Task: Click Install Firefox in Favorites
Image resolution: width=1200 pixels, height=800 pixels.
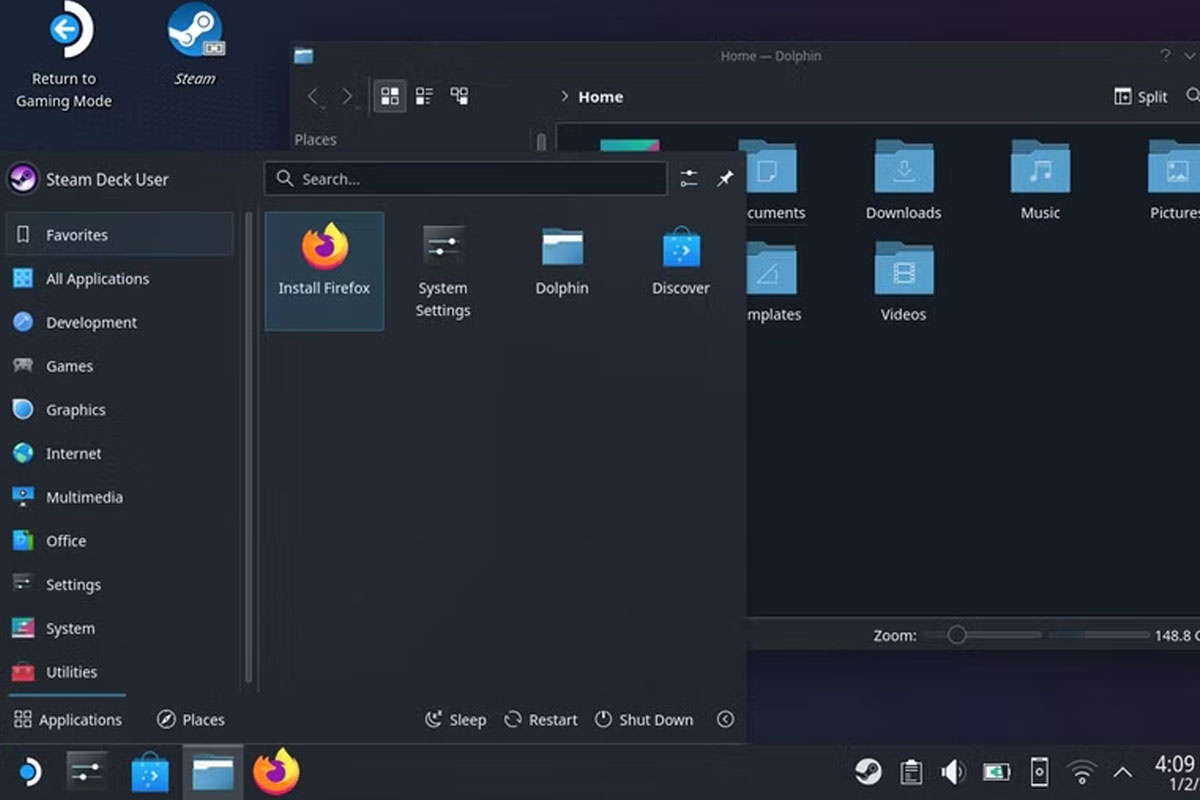Action: pyautogui.click(x=323, y=270)
